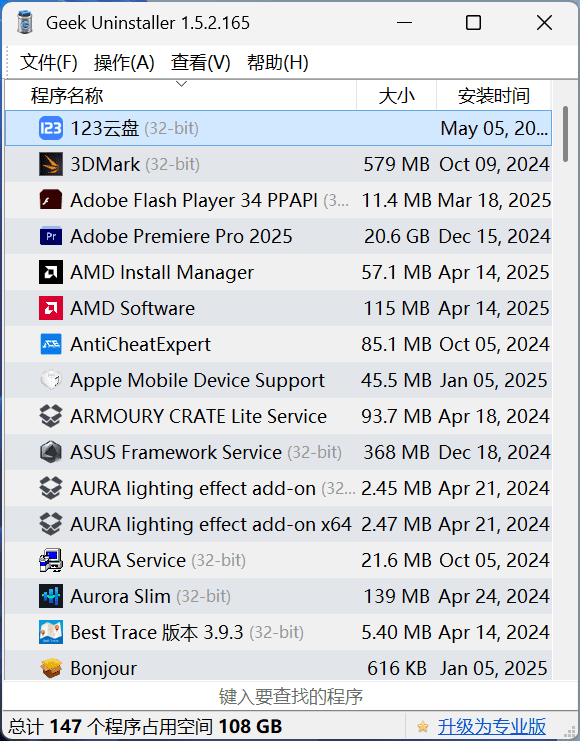This screenshot has height=741, width=580.
Task: Click the 616 KB size value
Action: [x=397, y=668]
